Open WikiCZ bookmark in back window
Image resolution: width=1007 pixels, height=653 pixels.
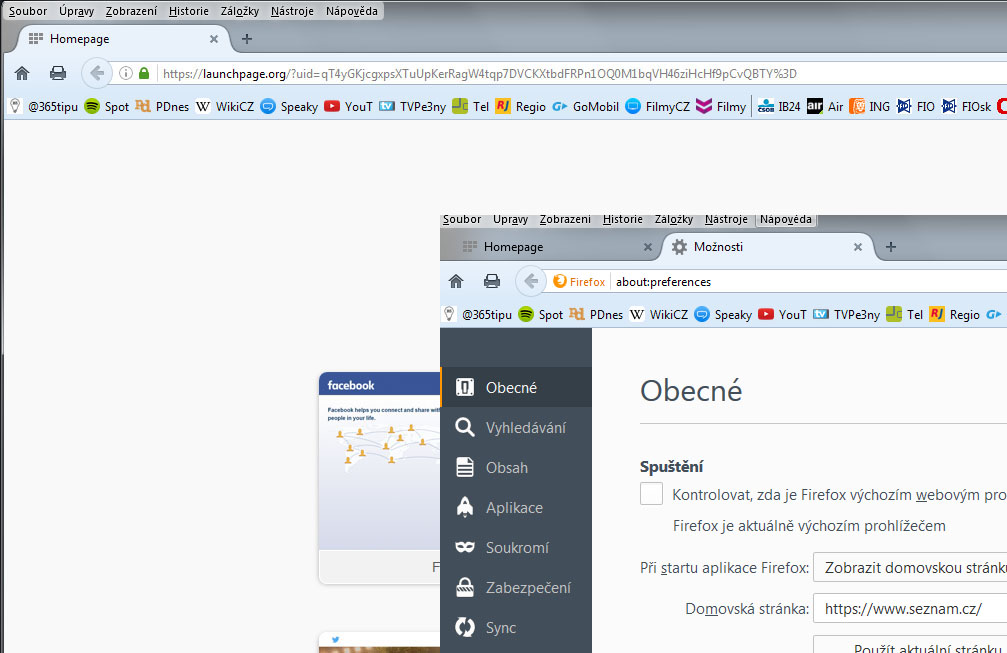tap(225, 107)
